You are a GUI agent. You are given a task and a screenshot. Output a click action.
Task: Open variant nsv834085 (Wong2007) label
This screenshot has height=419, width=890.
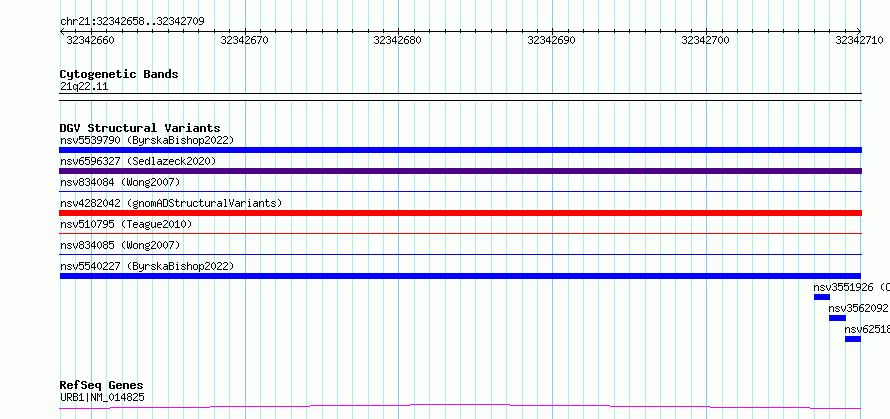click(120, 245)
